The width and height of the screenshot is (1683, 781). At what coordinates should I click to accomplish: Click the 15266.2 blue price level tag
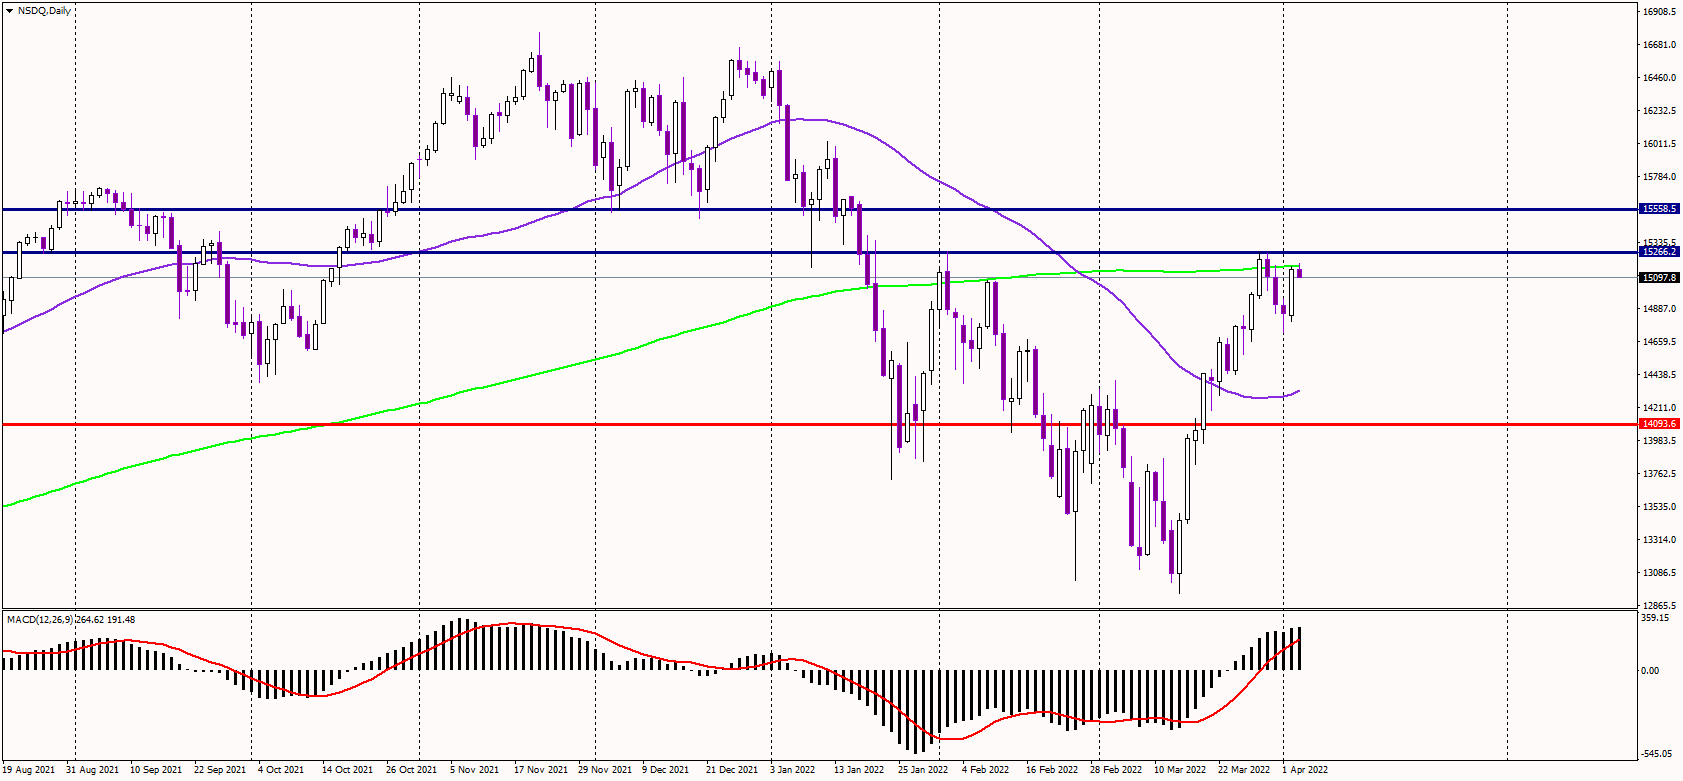coord(1659,252)
